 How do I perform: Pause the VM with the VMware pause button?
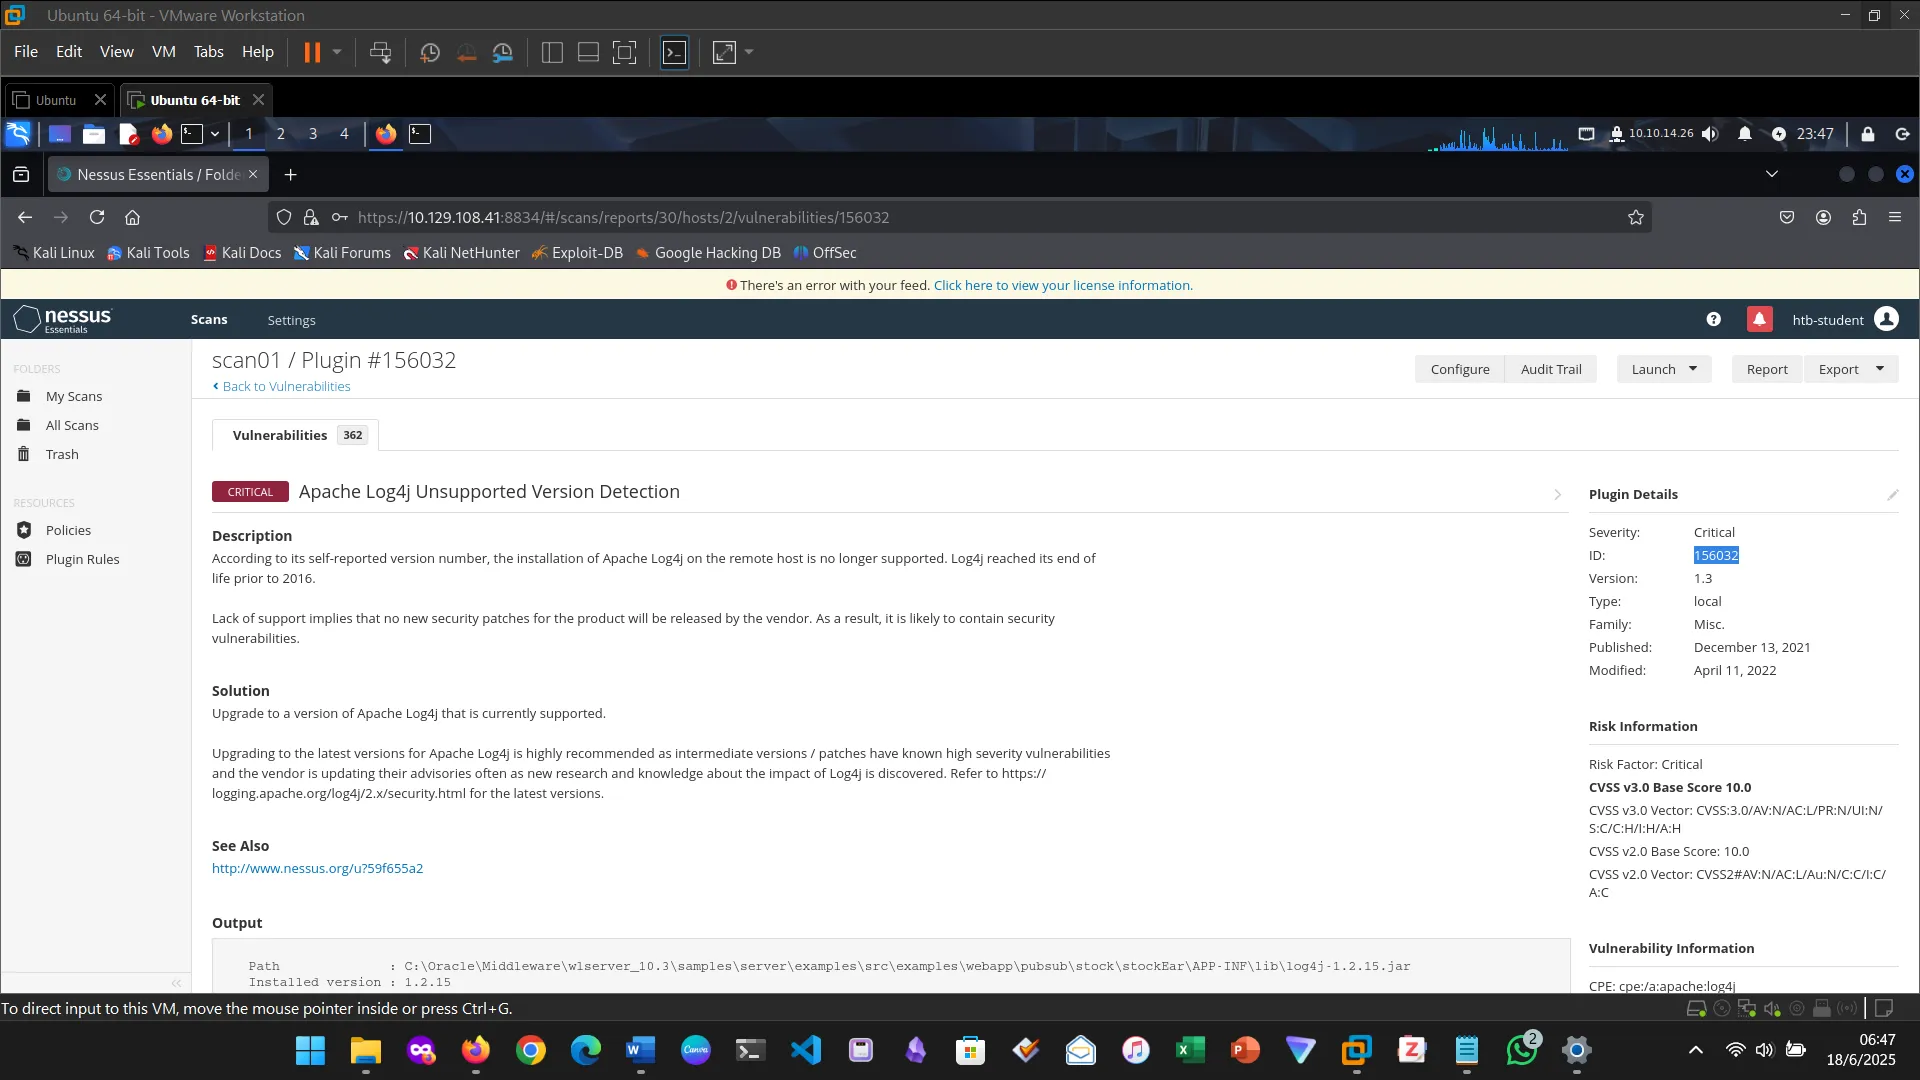tap(312, 52)
